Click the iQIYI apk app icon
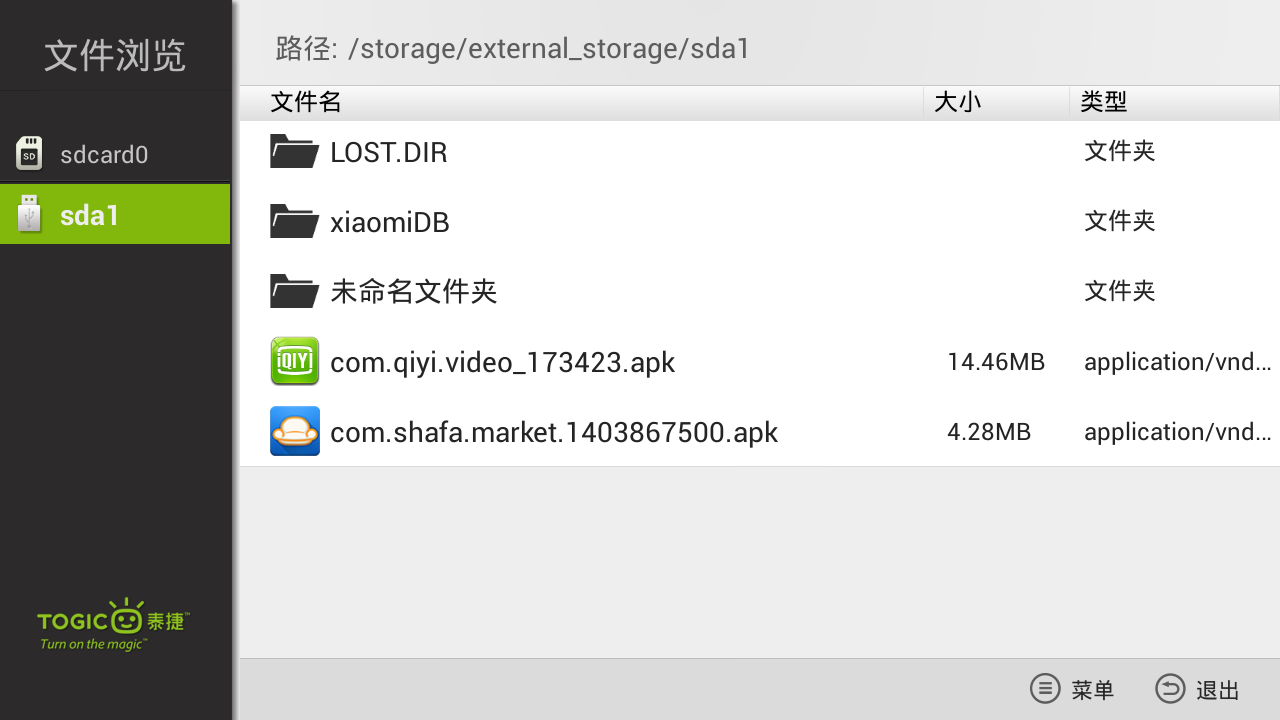 click(295, 361)
